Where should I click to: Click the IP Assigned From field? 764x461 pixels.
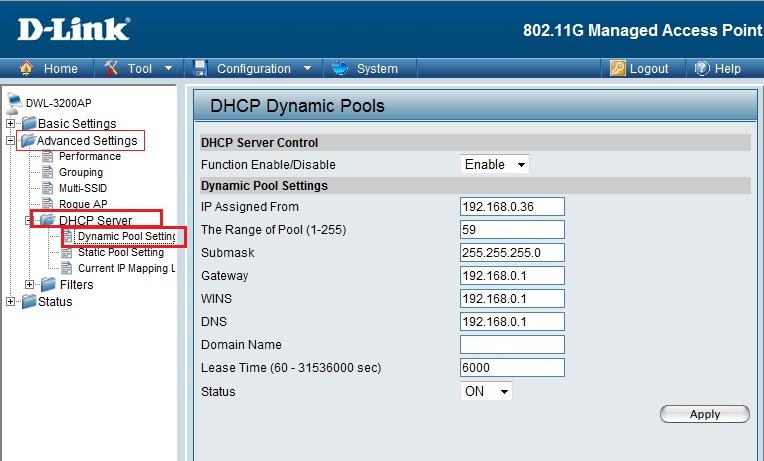click(512, 207)
